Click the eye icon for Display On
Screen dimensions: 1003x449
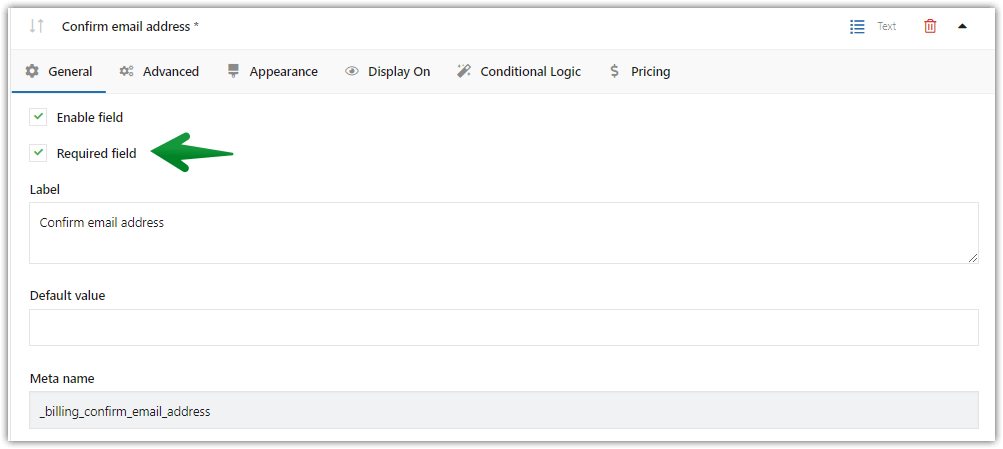pos(352,72)
